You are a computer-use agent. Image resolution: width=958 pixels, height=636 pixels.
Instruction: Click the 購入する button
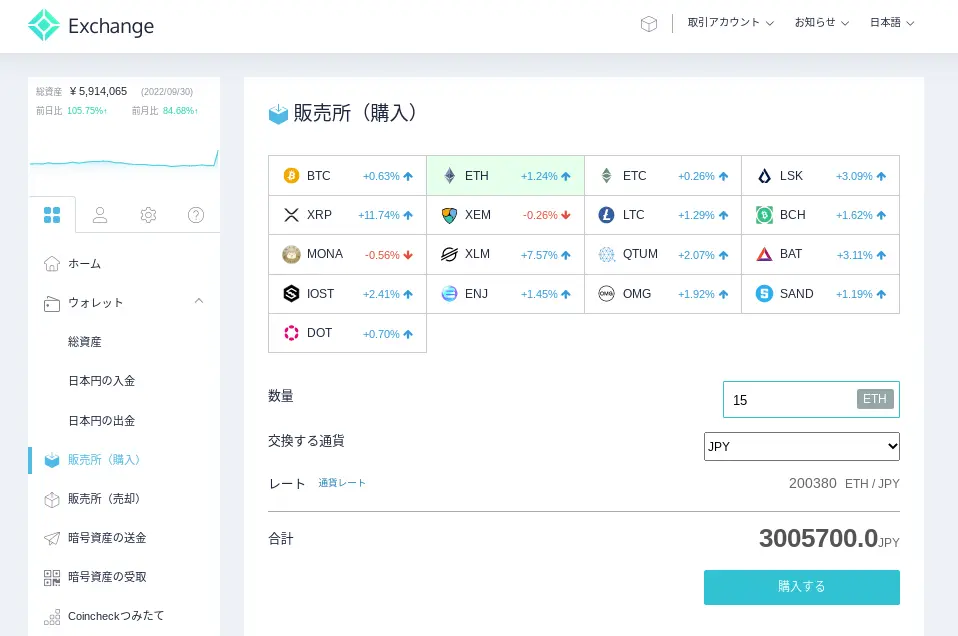click(x=802, y=587)
